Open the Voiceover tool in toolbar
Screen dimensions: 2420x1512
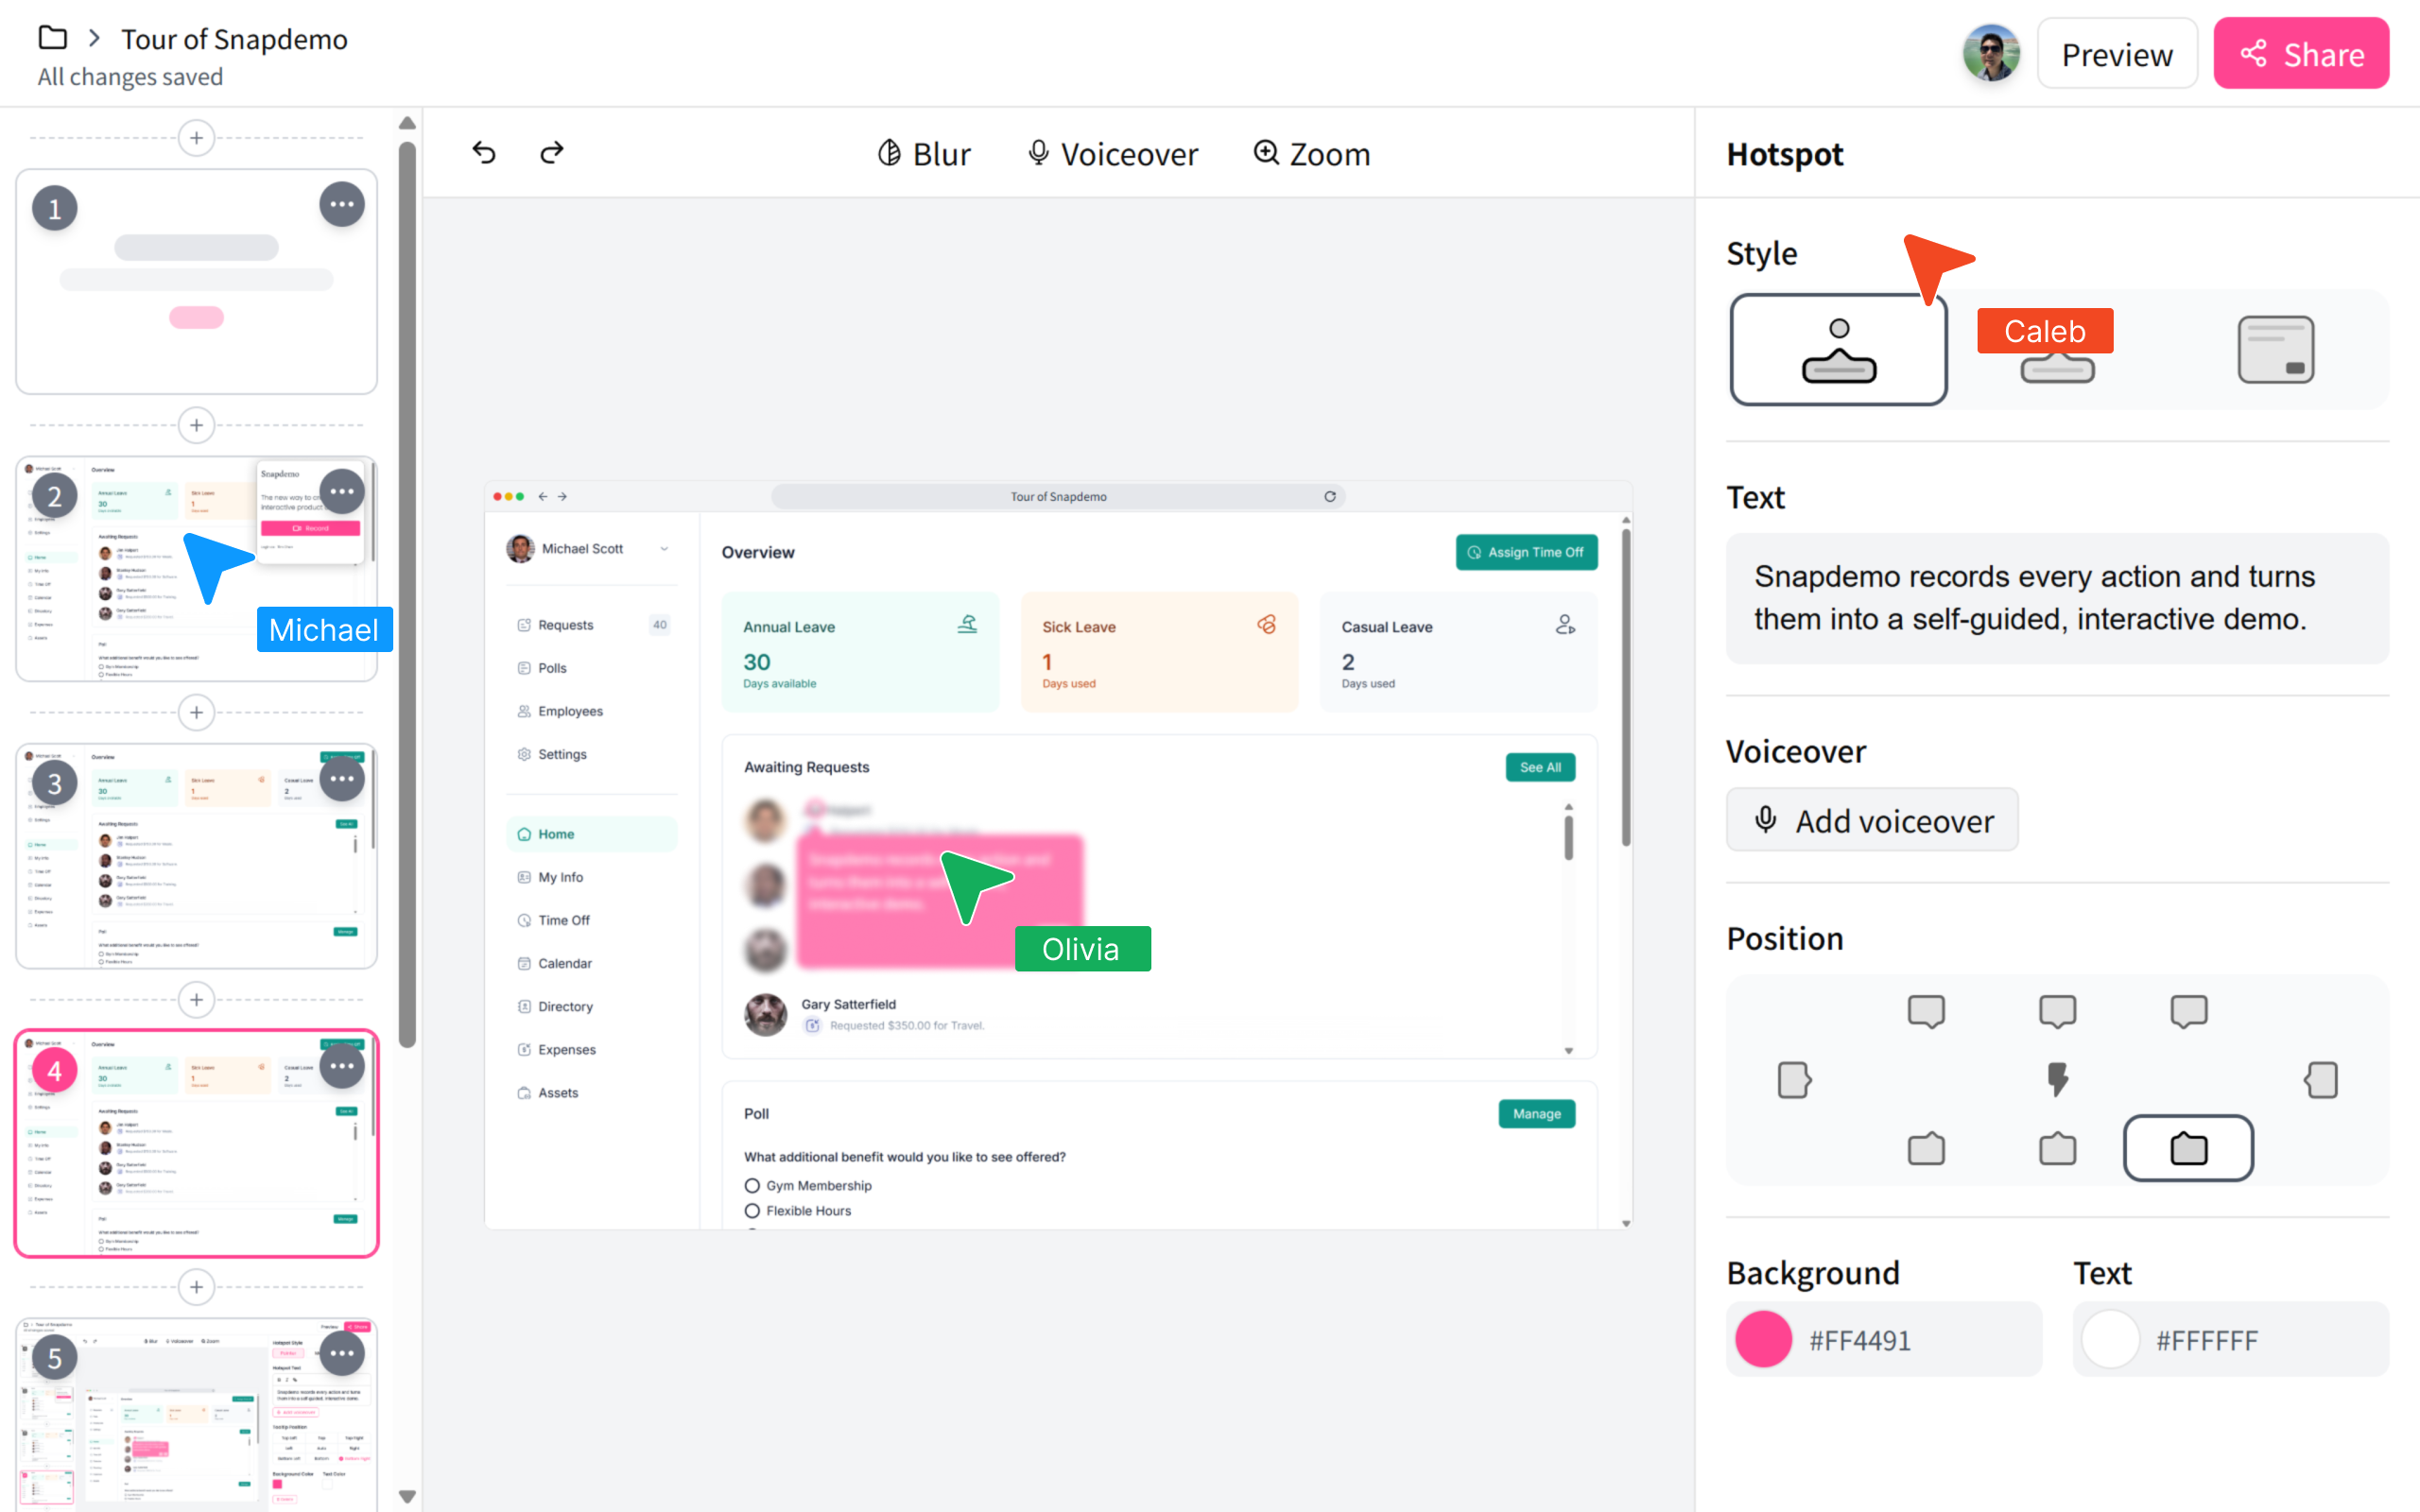1112,154
